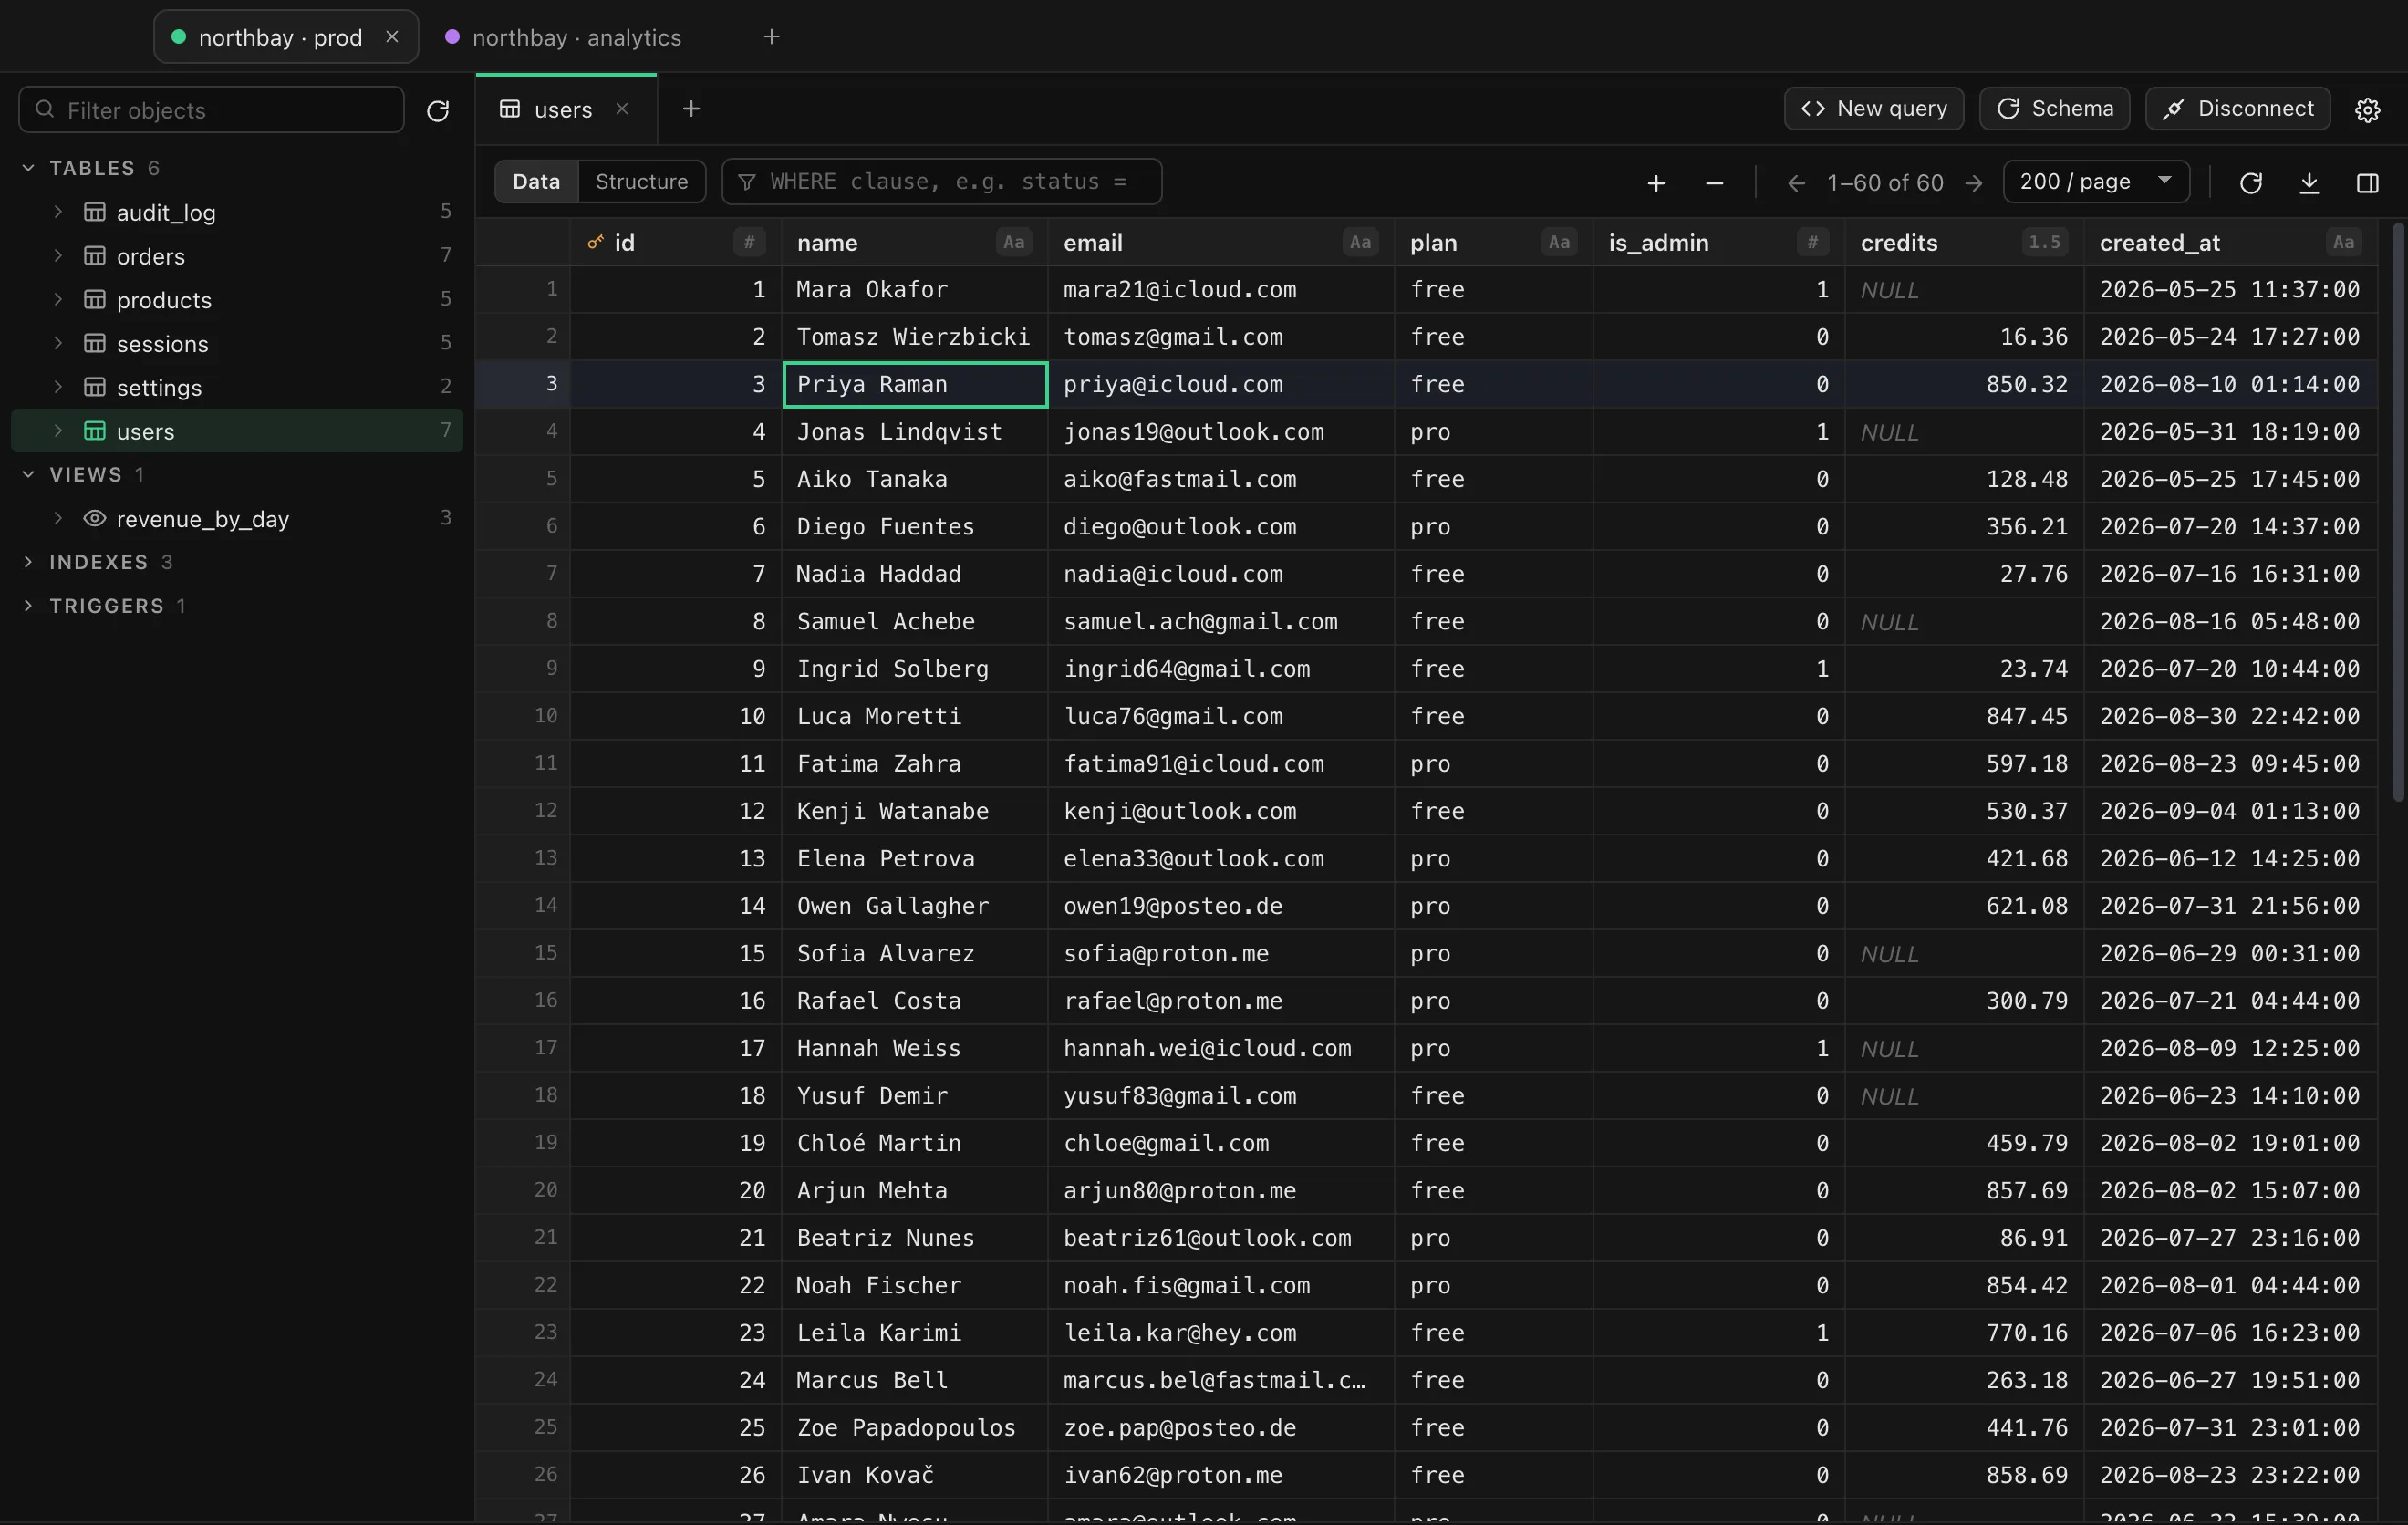Click the name column type badge

point(1014,242)
